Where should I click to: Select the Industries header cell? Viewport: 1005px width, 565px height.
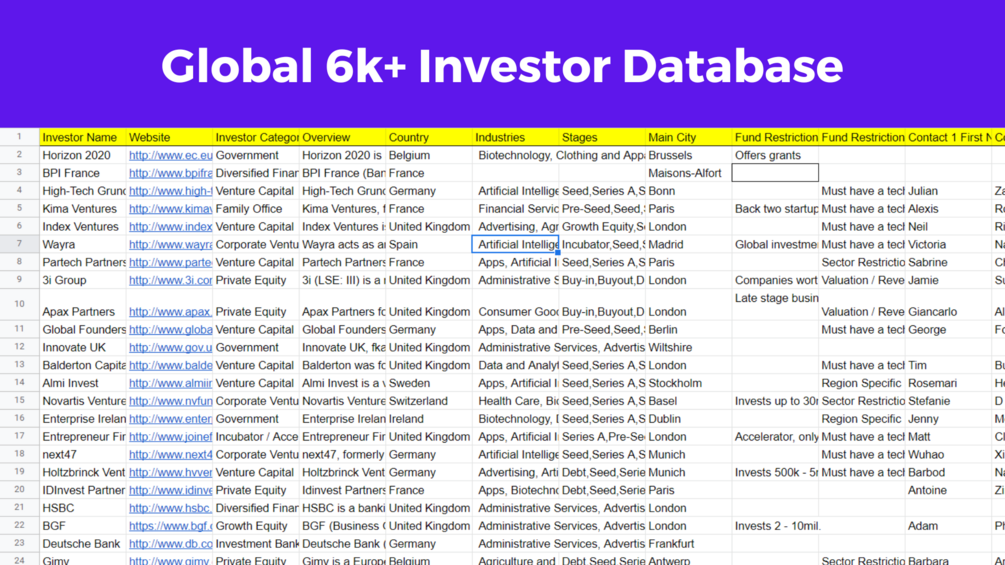pos(515,137)
